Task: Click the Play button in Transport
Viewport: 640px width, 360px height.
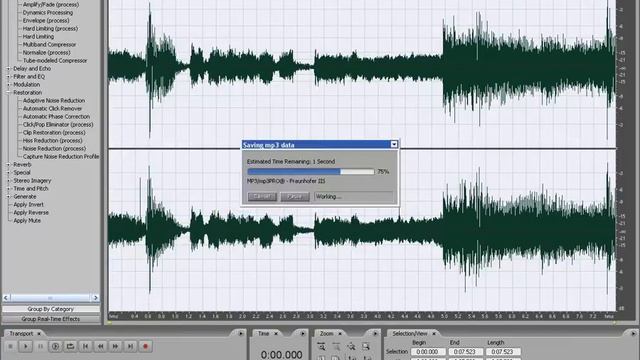Action: pyautogui.click(x=26, y=347)
